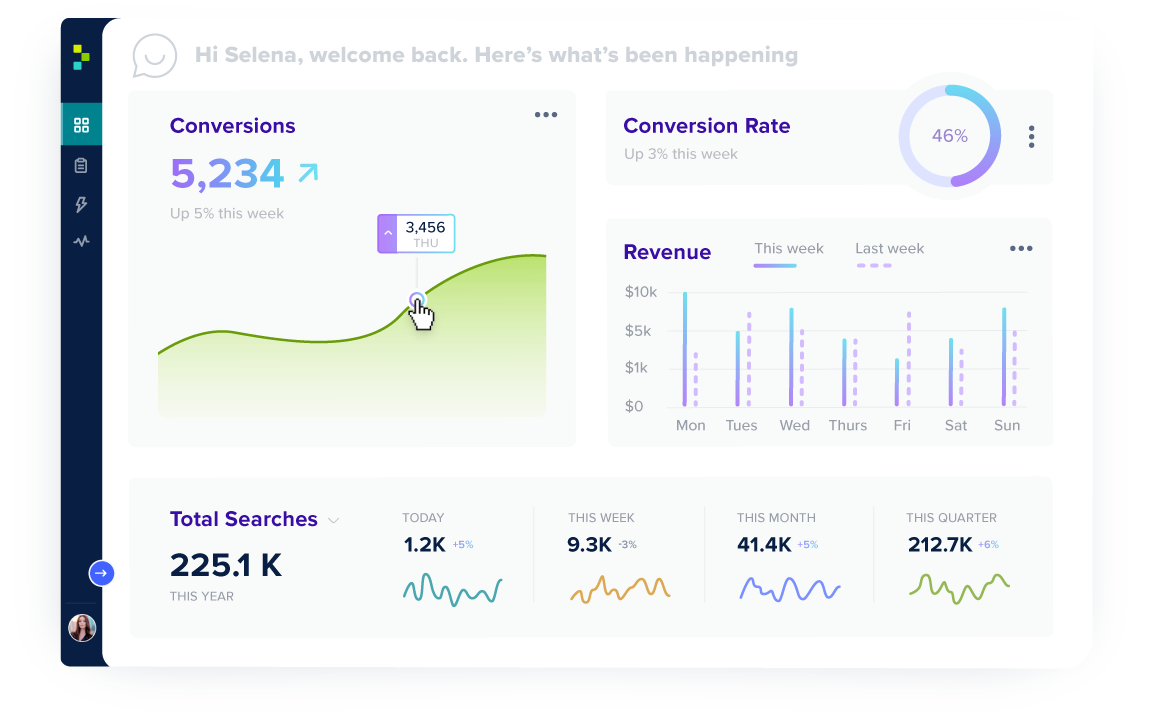Image resolution: width=1152 pixels, height=712 pixels.
Task: Switch Revenue chart to This week
Action: [x=789, y=248]
